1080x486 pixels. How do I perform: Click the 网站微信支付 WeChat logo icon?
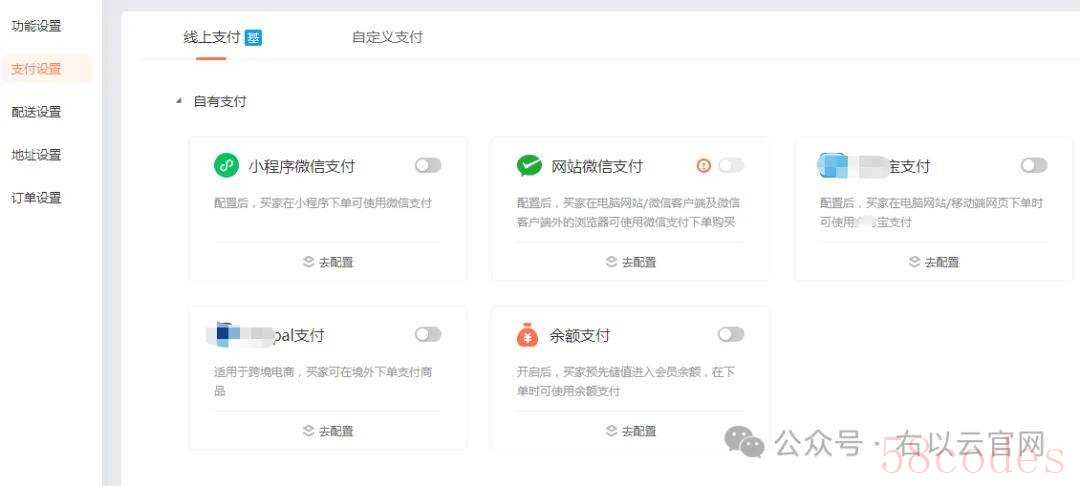[529, 166]
